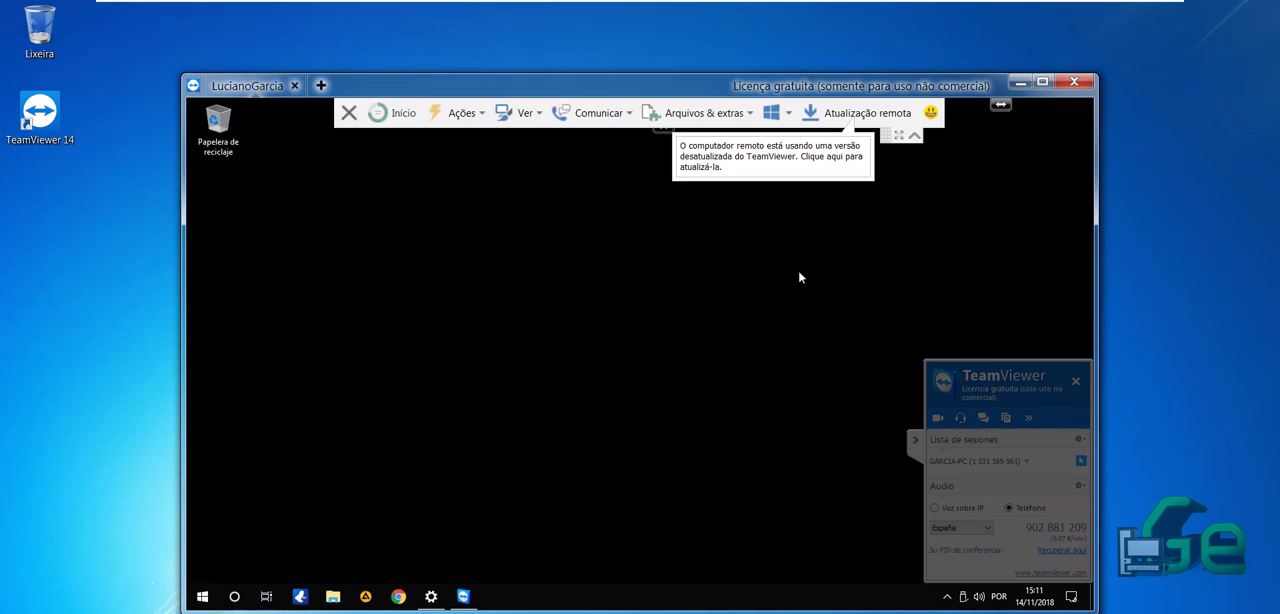This screenshot has width=1280, height=614.
Task: Click Atualização remota in the toolbar
Action: (x=857, y=113)
